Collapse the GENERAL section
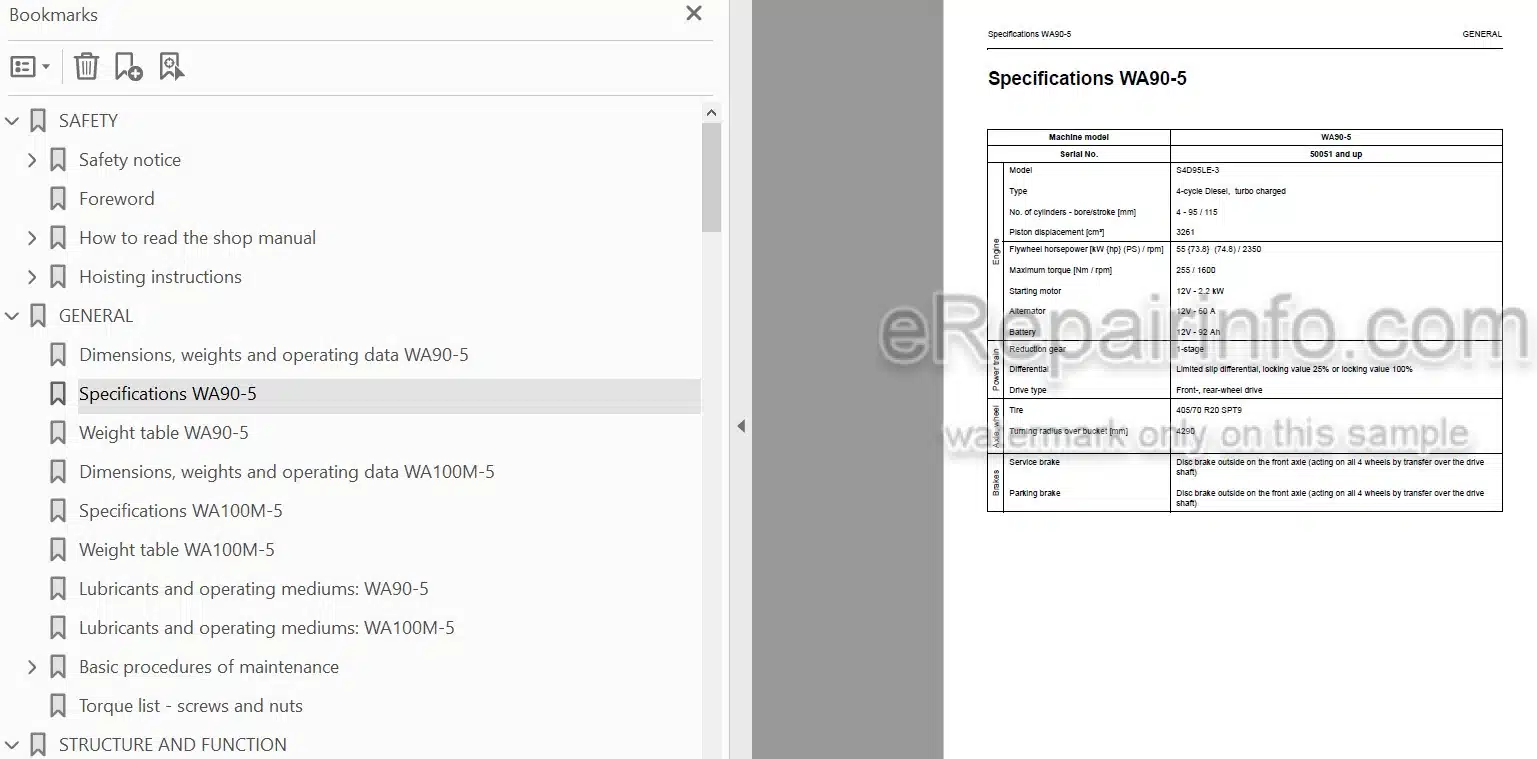Image resolution: width=1537 pixels, height=759 pixels. (x=12, y=316)
